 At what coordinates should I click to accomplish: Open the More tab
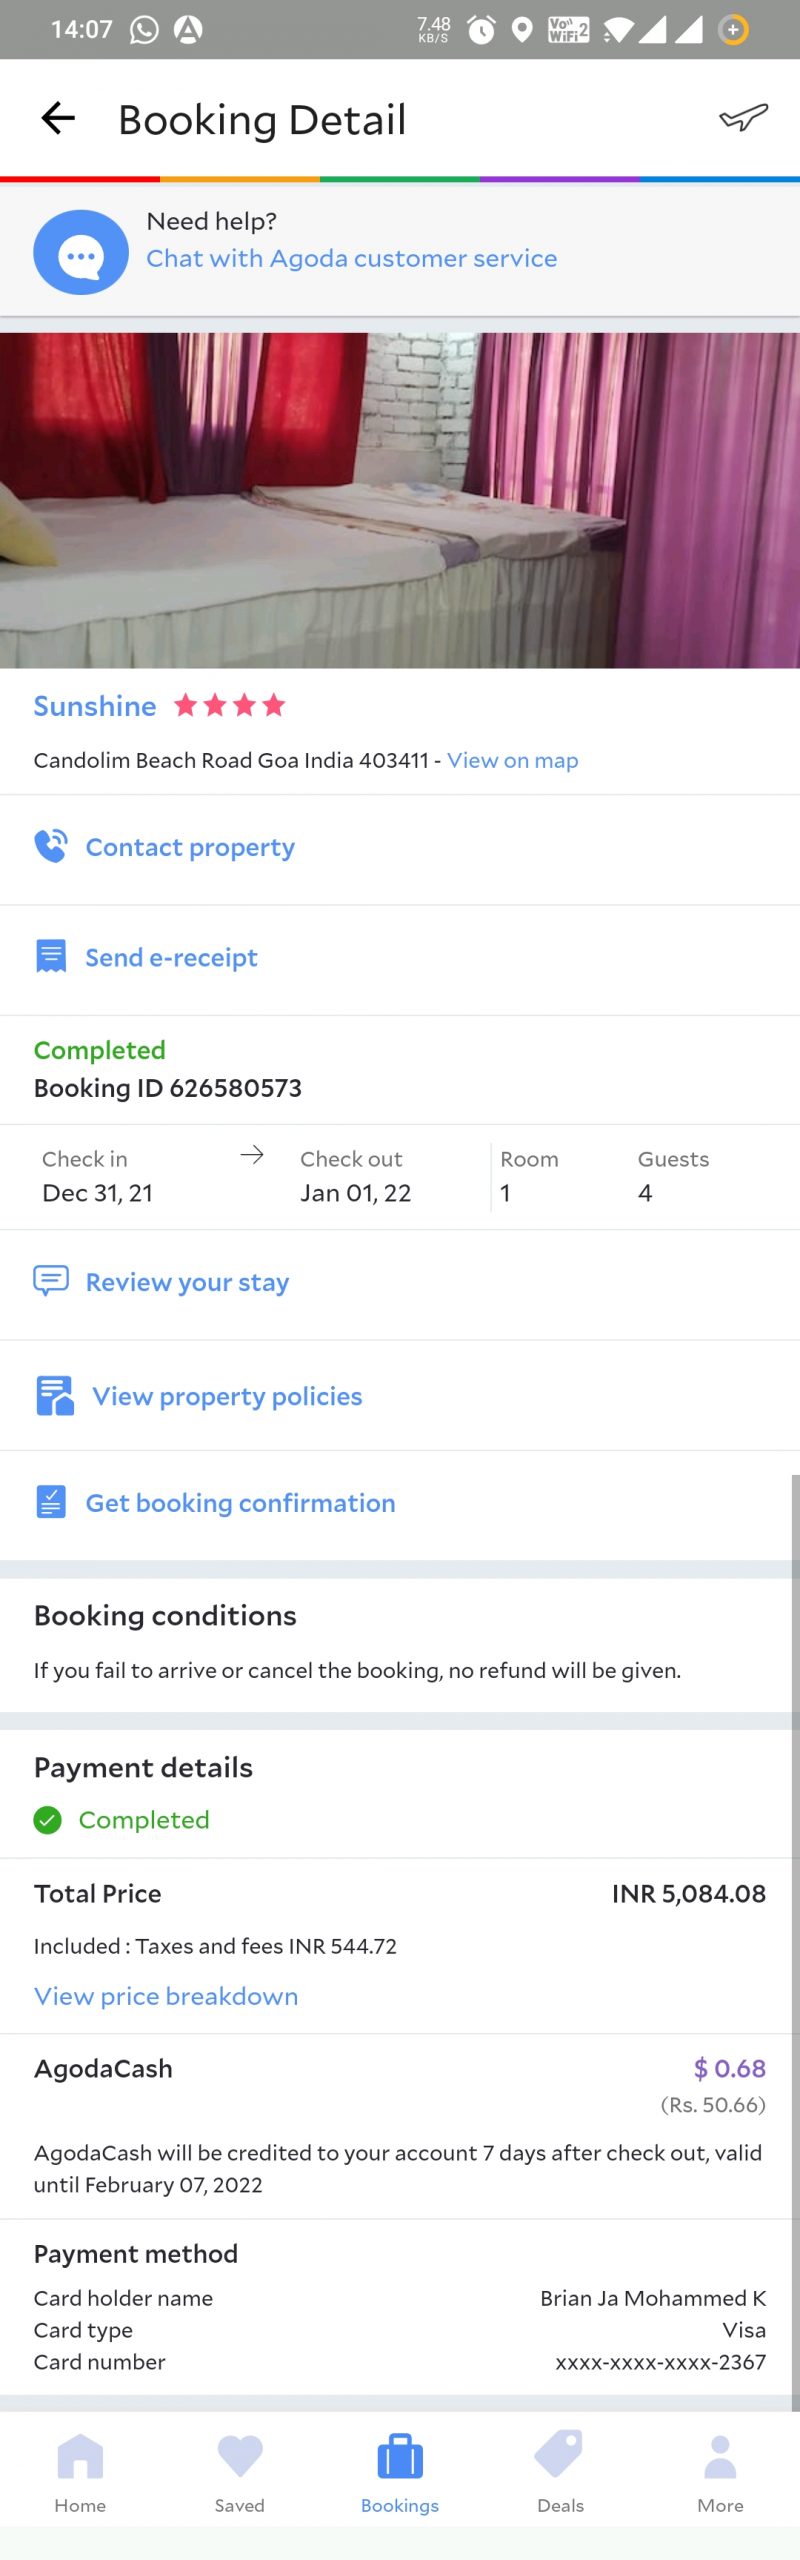click(720, 2472)
